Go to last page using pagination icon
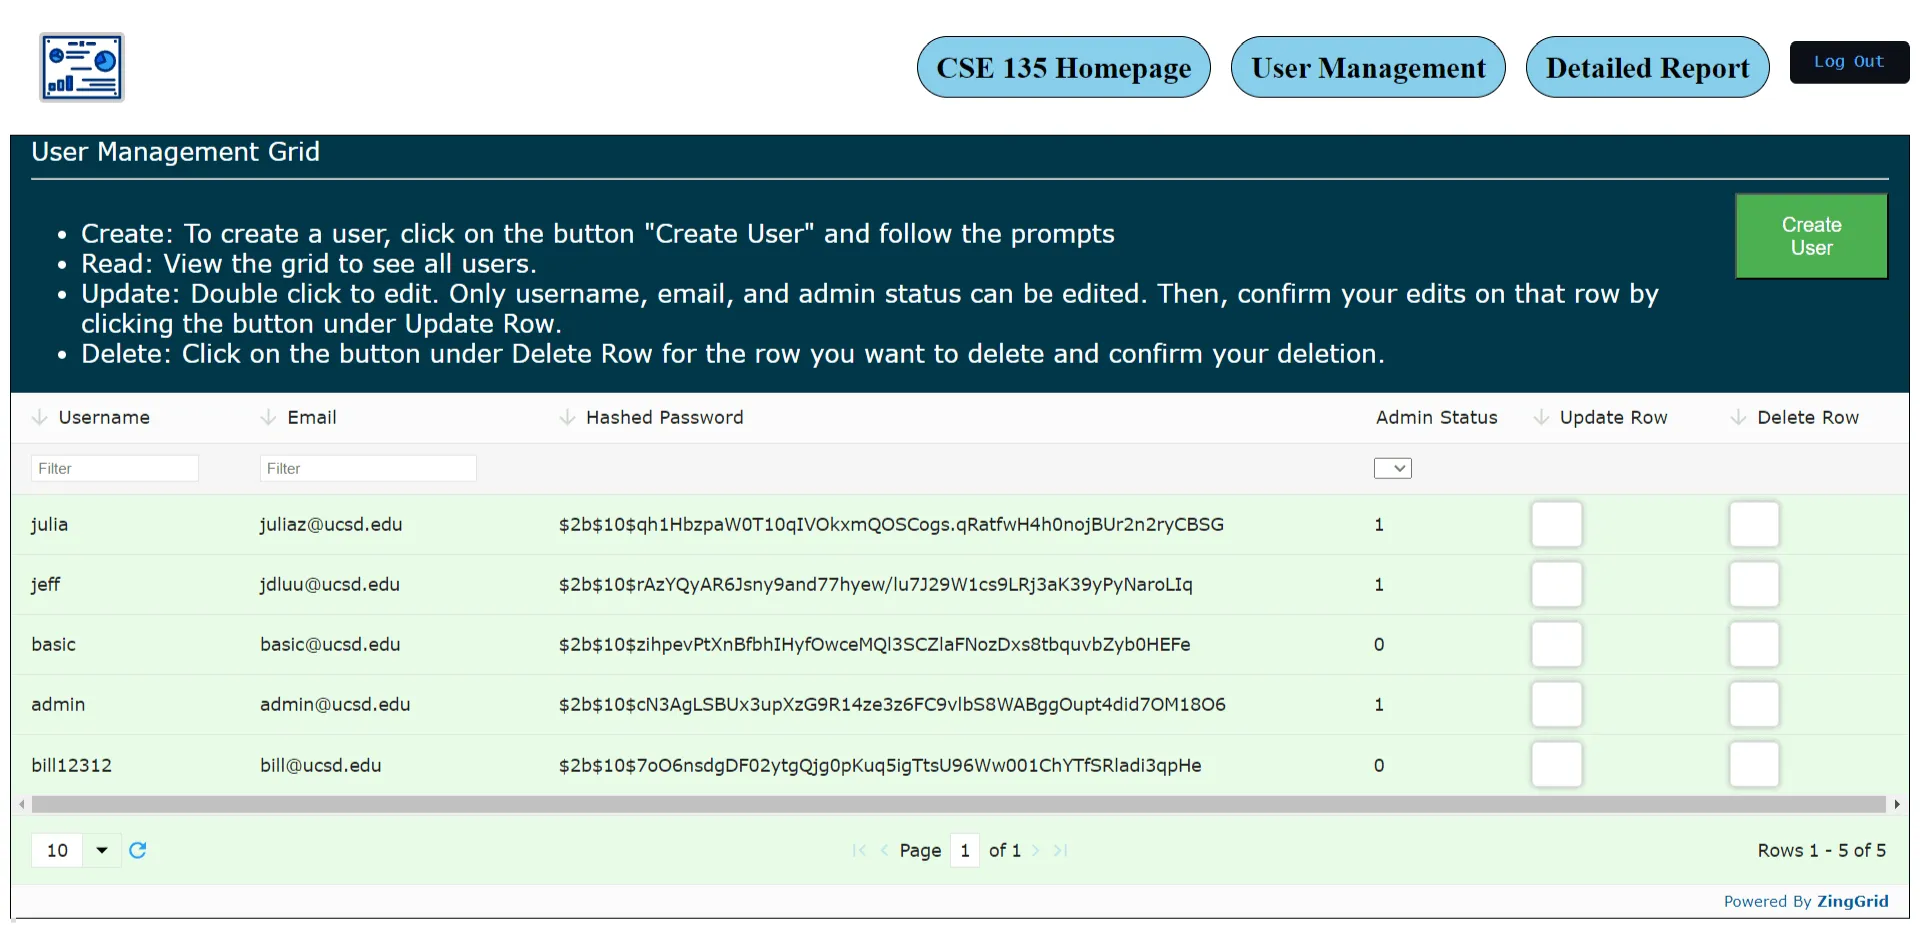1920x943 pixels. point(1061,850)
